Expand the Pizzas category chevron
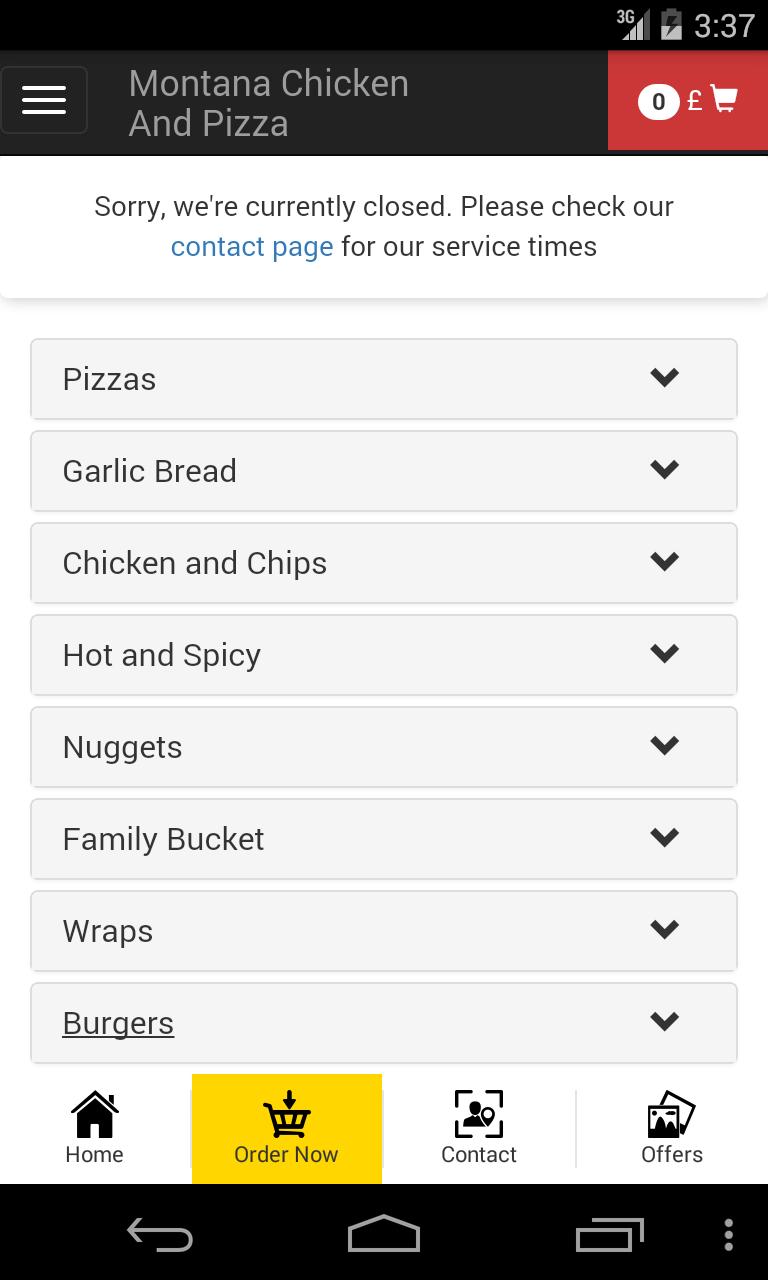This screenshot has width=768, height=1280. pyautogui.click(x=665, y=378)
